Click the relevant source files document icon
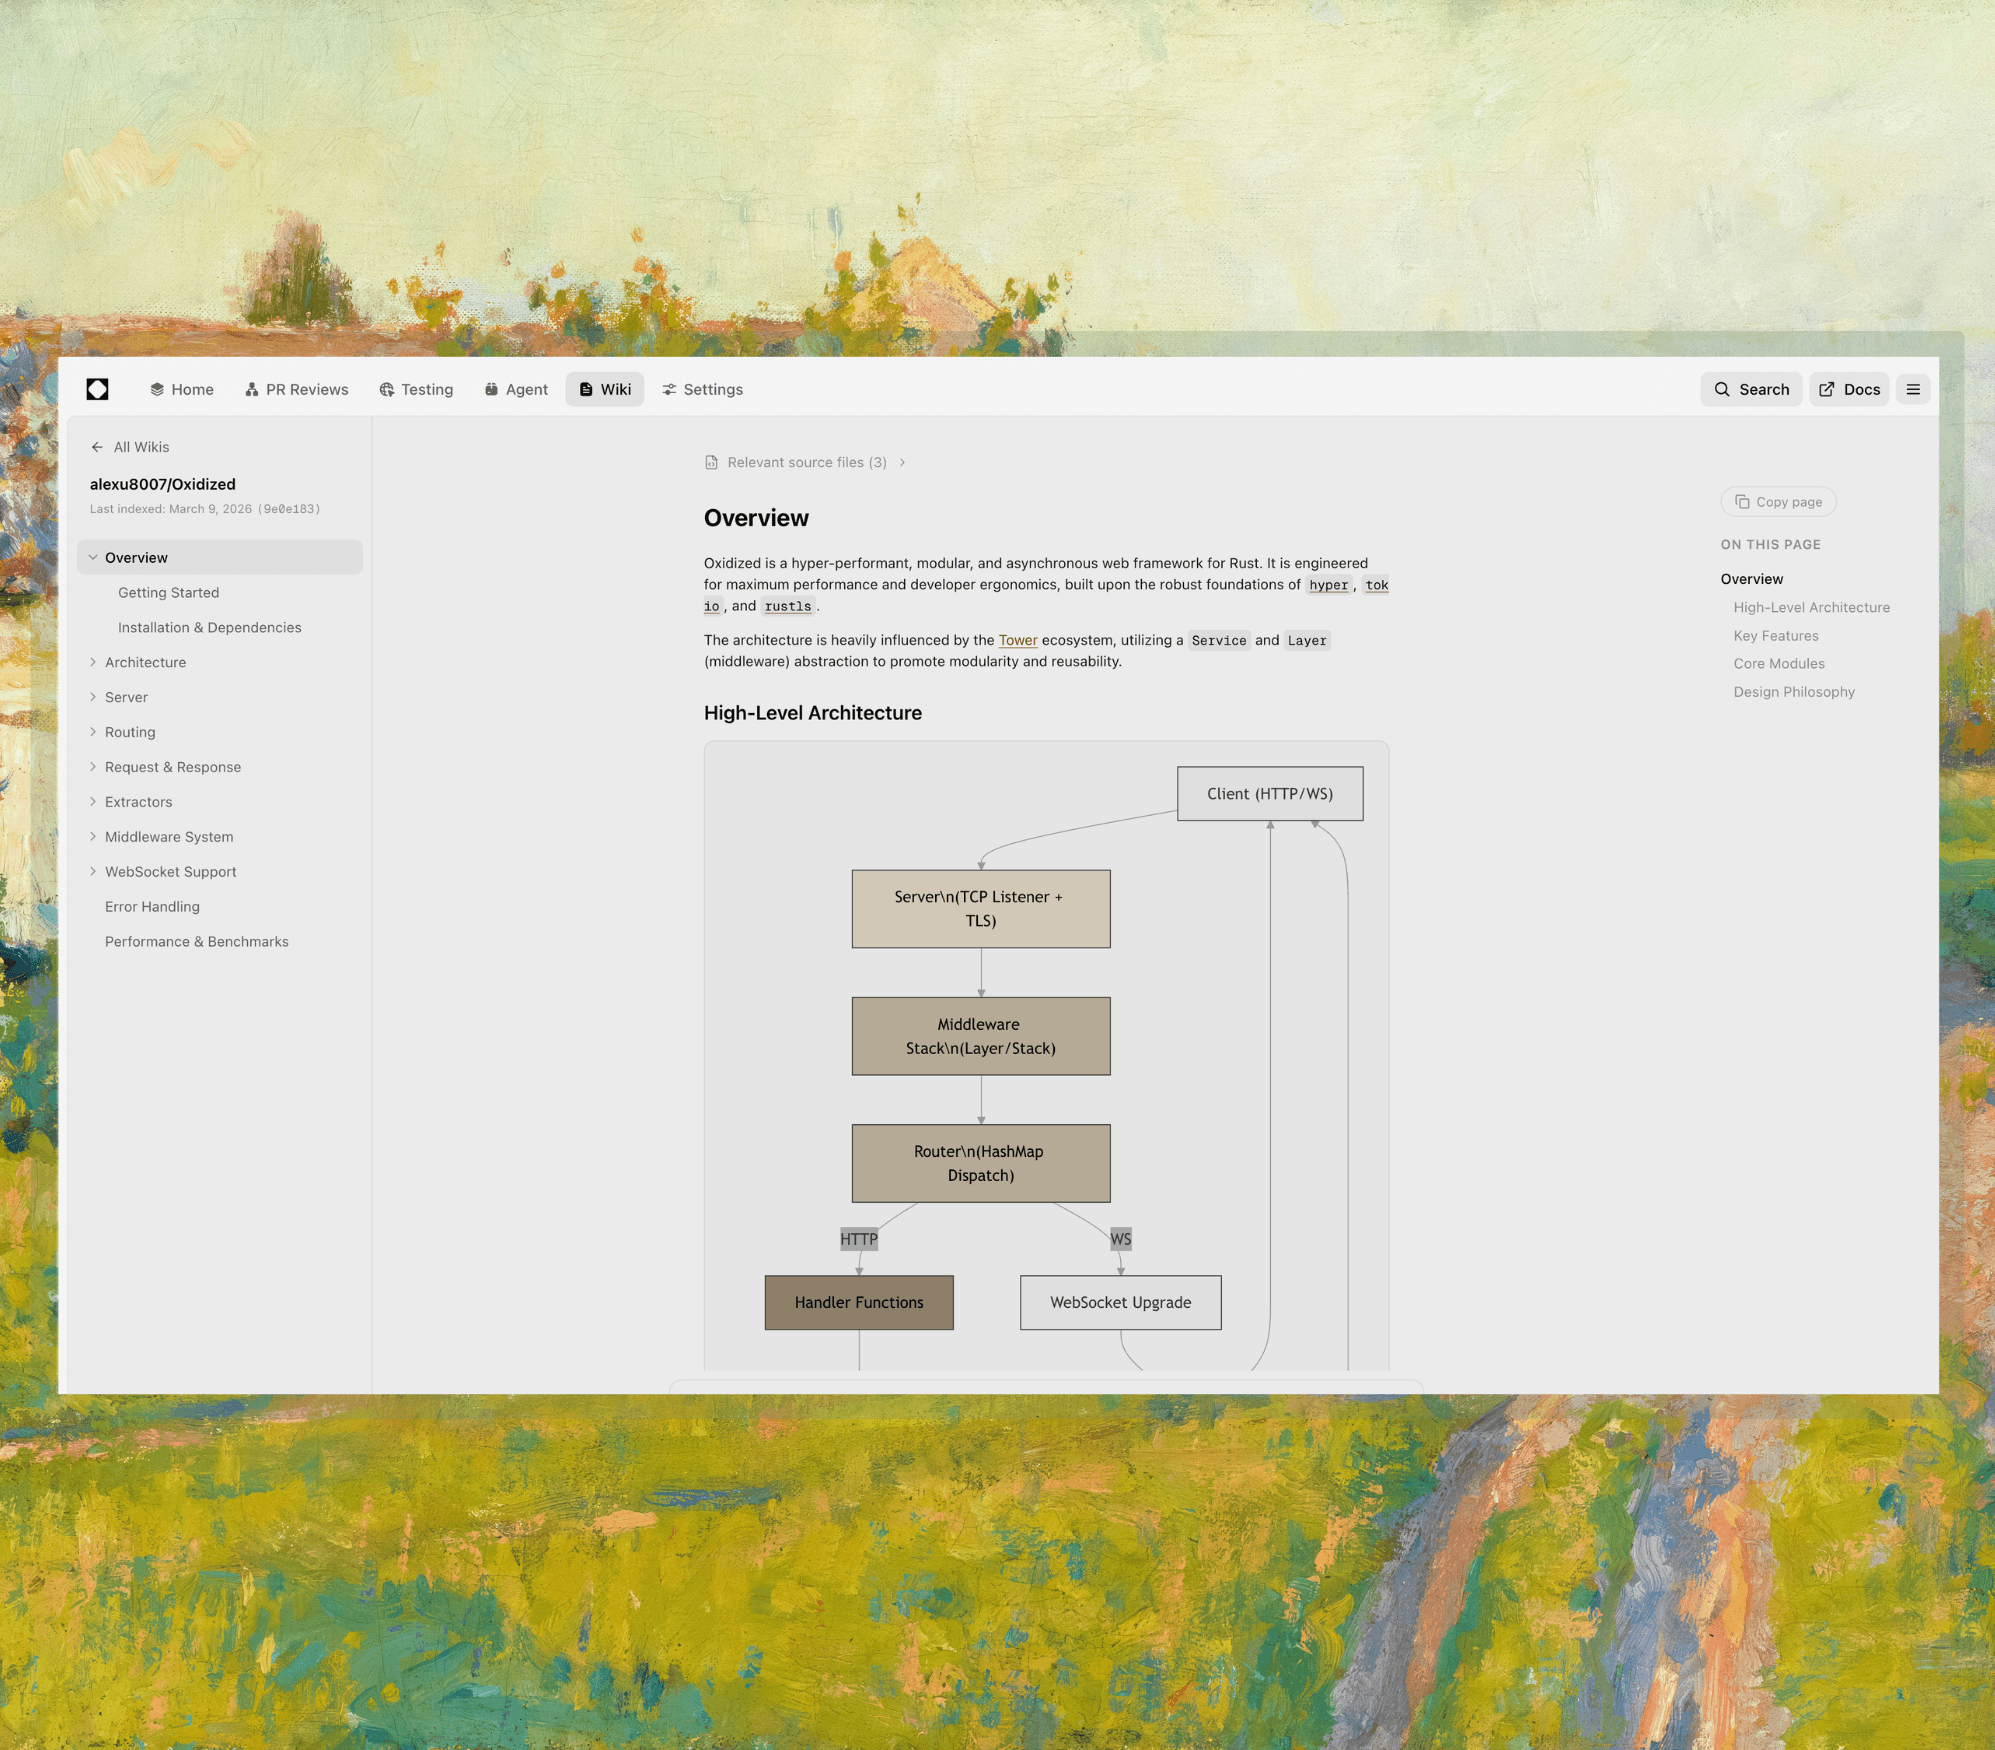 [x=711, y=462]
